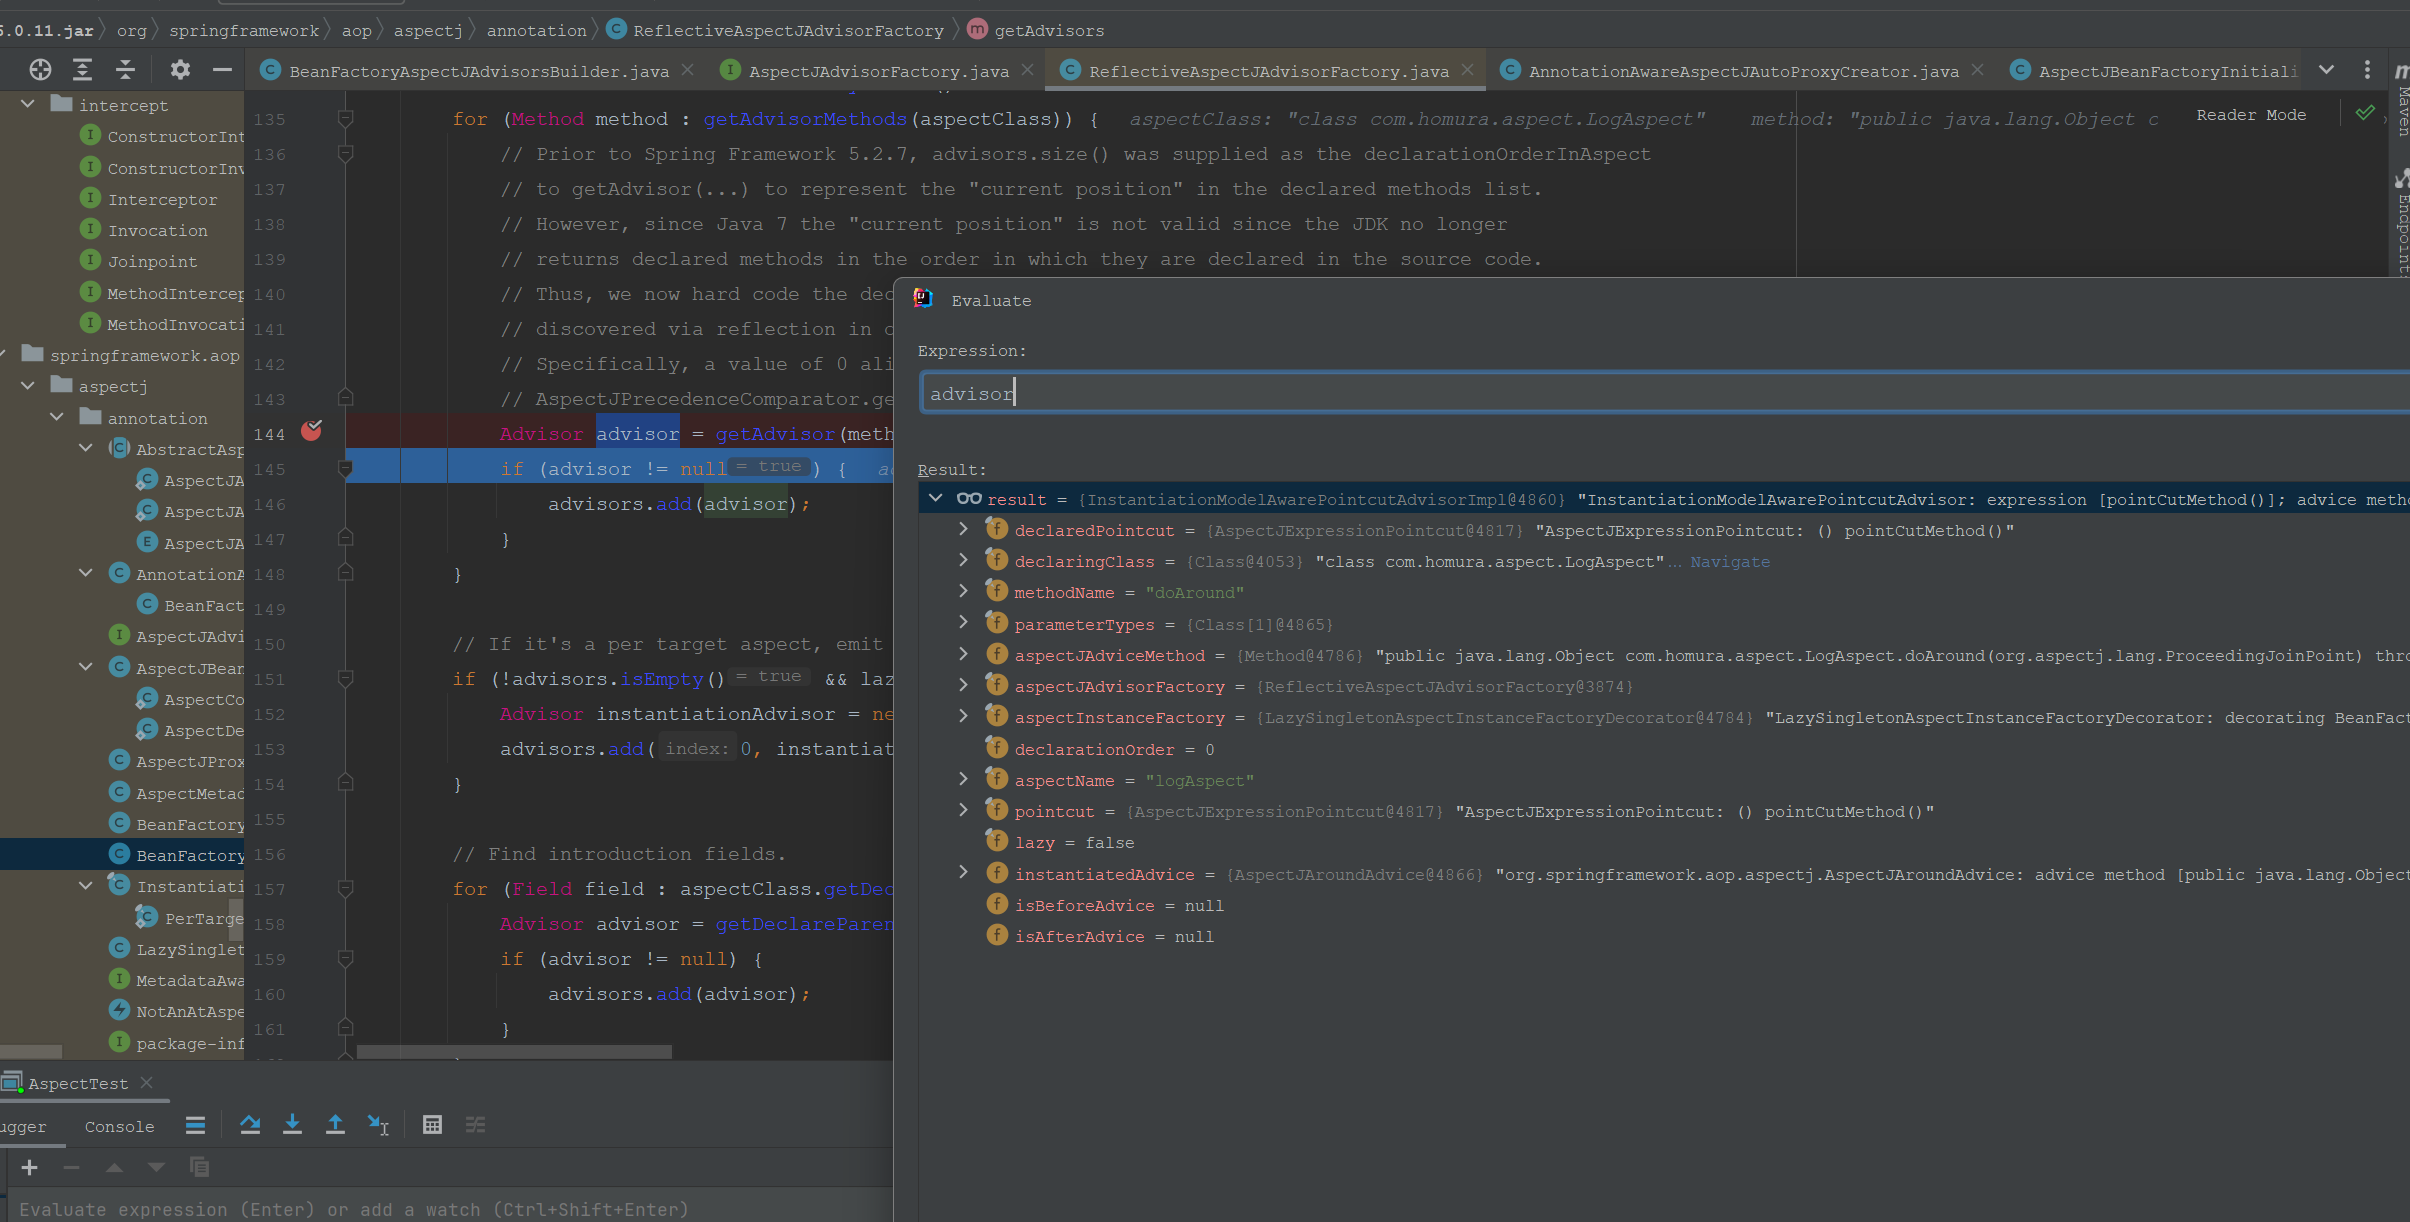Click the Step Out debugger icon
Image resolution: width=2410 pixels, height=1222 pixels.
[335, 1125]
